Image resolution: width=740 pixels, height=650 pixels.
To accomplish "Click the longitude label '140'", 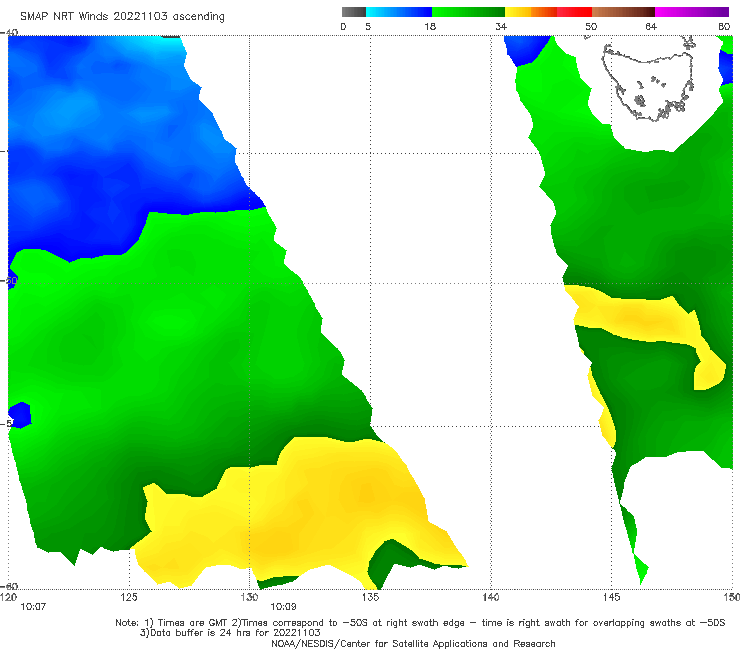I will coord(491,597).
